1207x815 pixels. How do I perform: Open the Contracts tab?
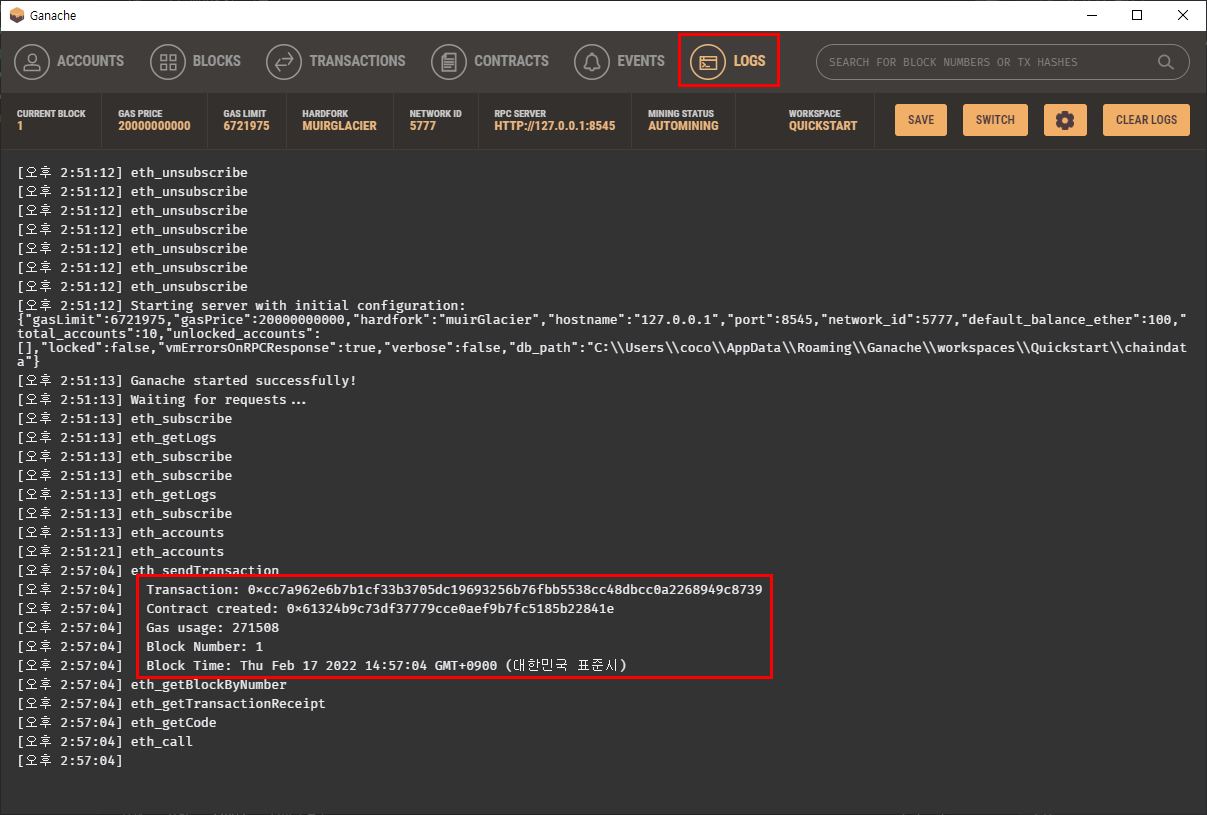pyautogui.click(x=490, y=61)
